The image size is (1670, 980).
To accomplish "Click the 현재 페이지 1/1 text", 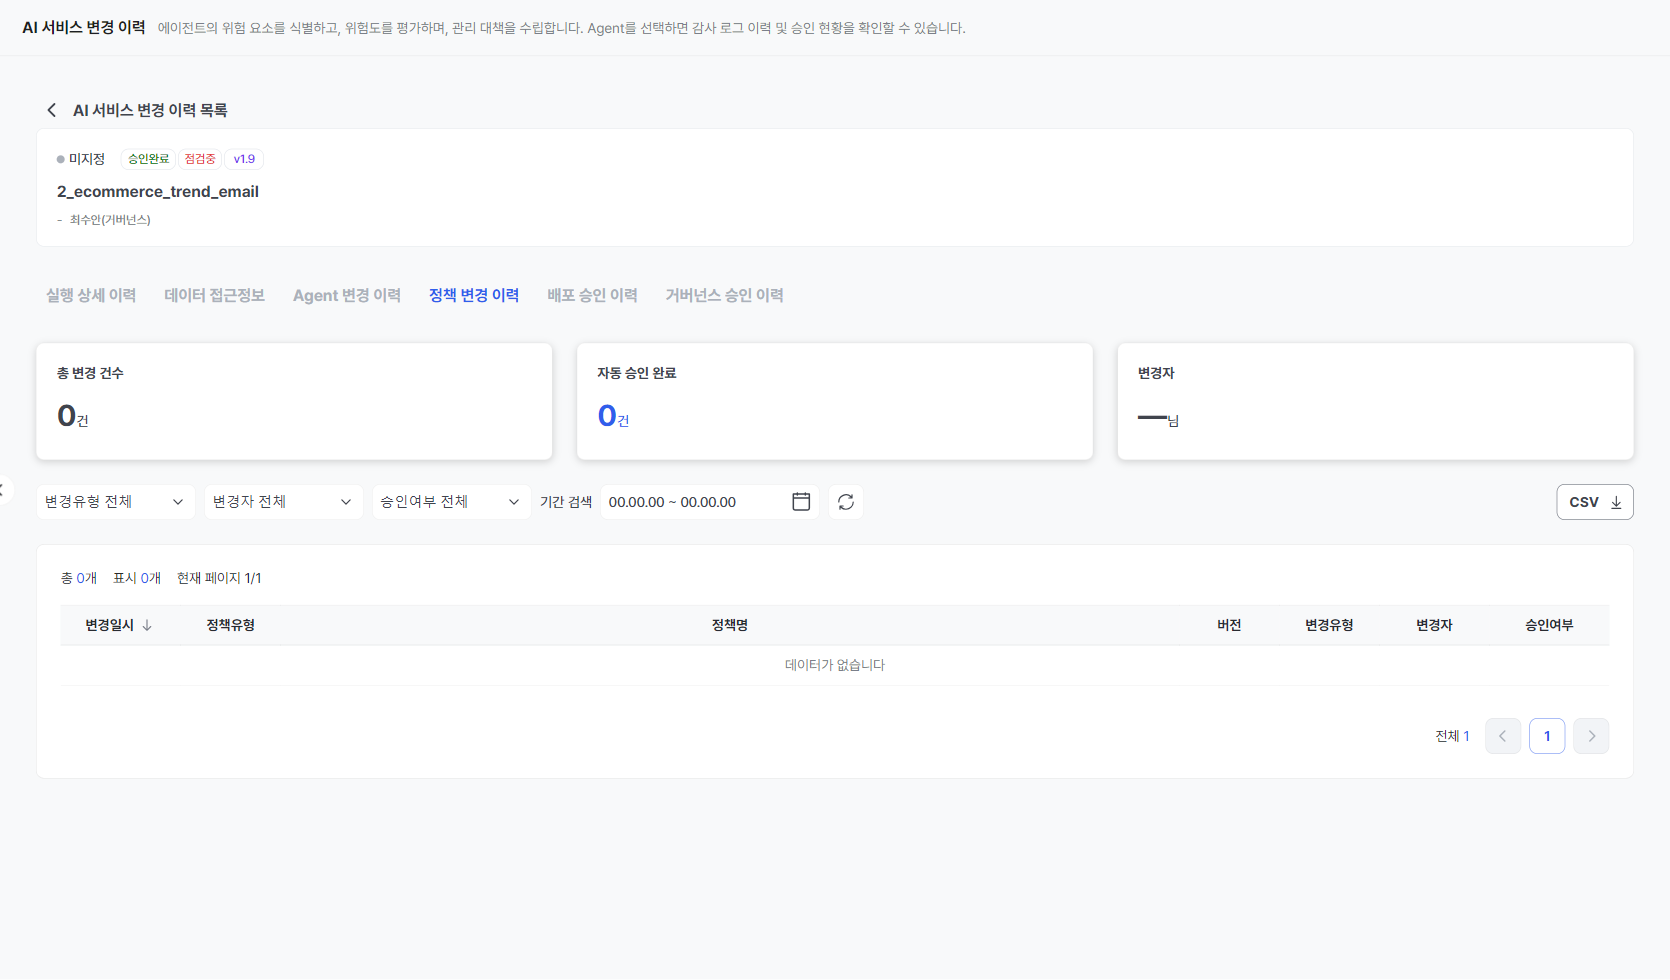I will [x=219, y=578].
